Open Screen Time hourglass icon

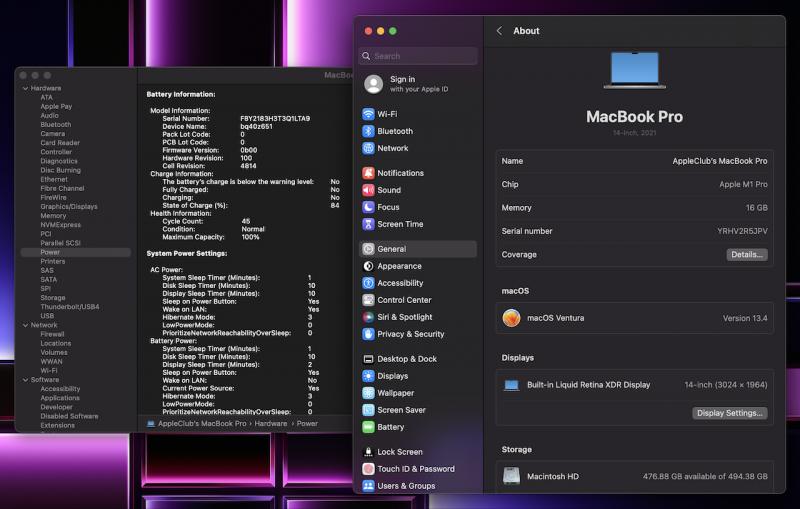click(x=368, y=224)
